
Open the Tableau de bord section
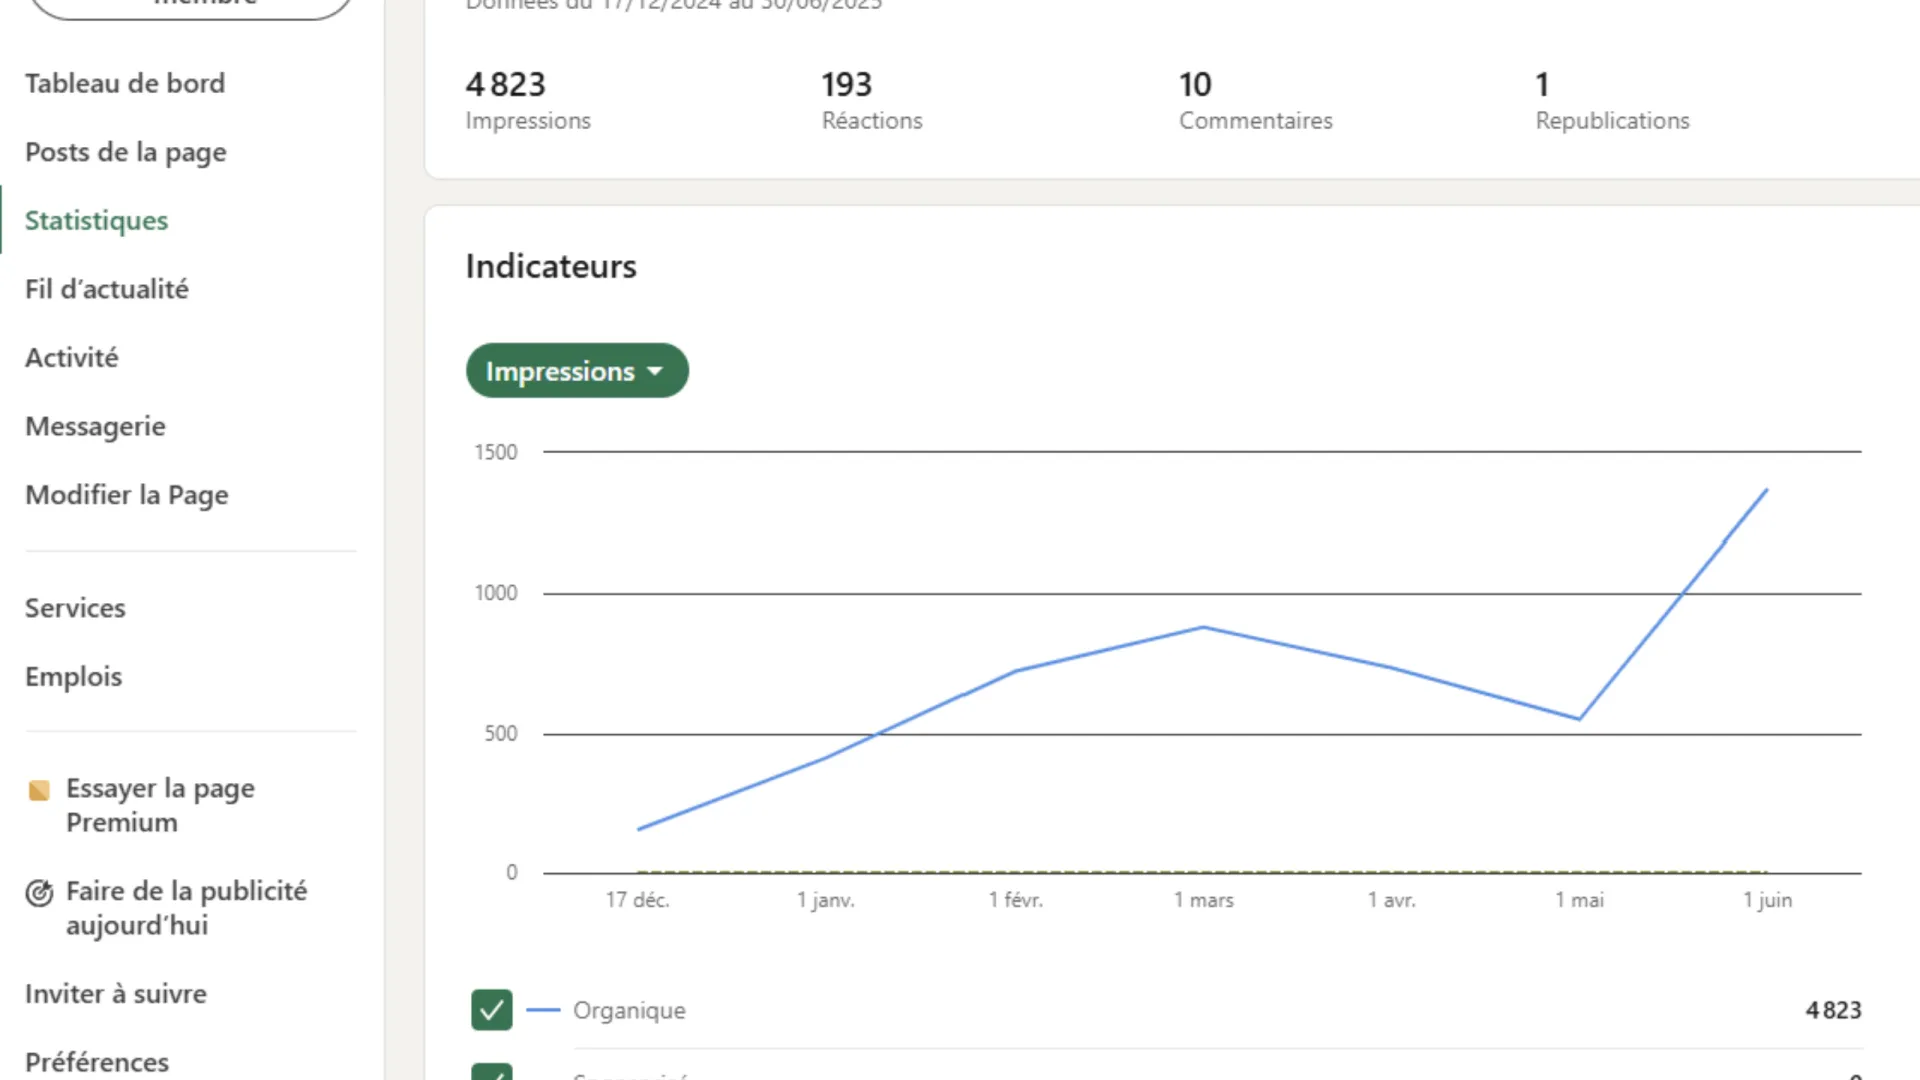[x=125, y=83]
